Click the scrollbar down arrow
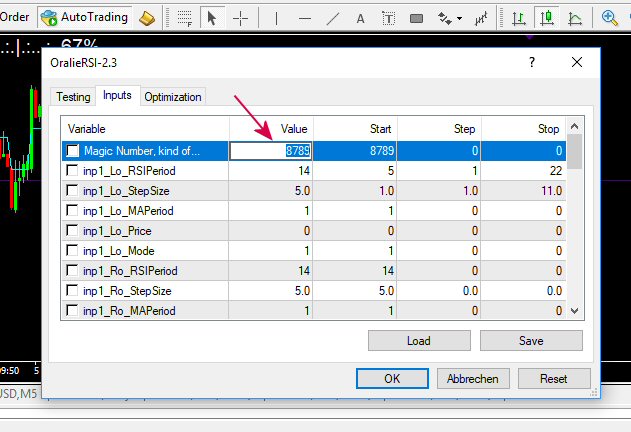Image resolution: width=631 pixels, height=432 pixels. pos(575,311)
